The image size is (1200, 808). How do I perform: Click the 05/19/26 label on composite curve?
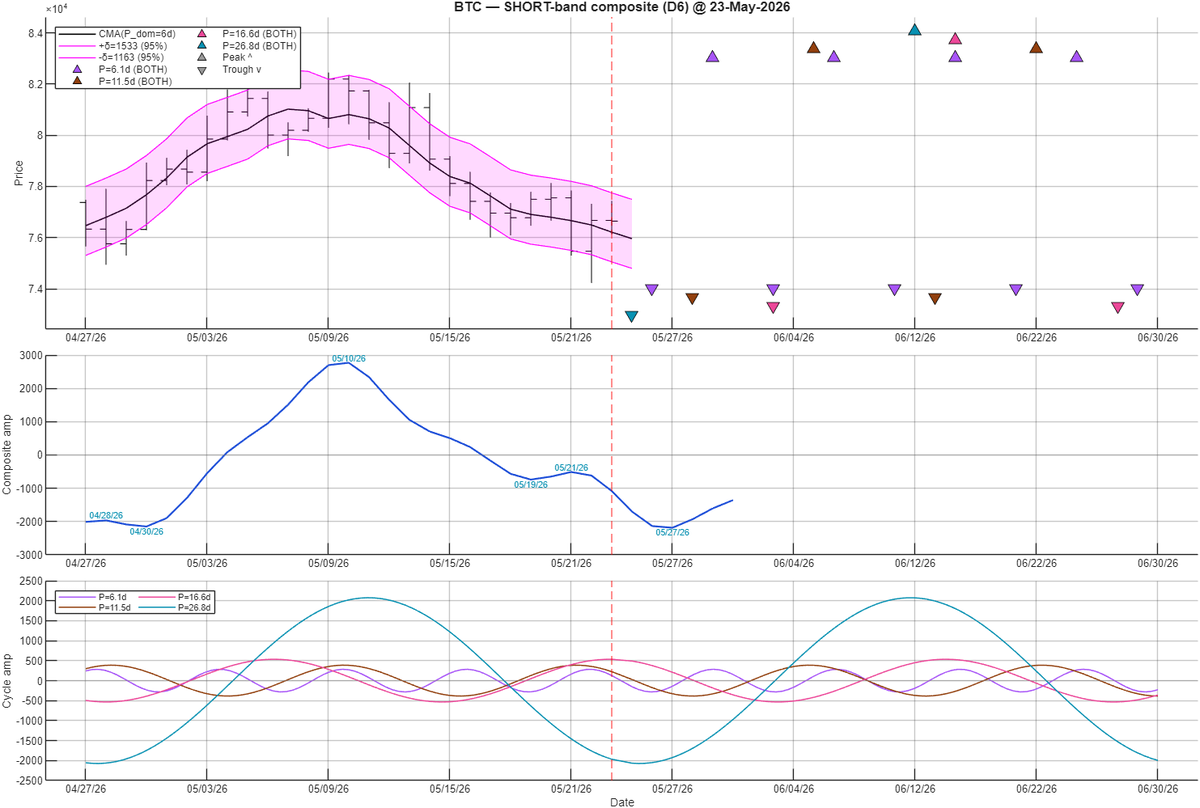[x=531, y=484]
